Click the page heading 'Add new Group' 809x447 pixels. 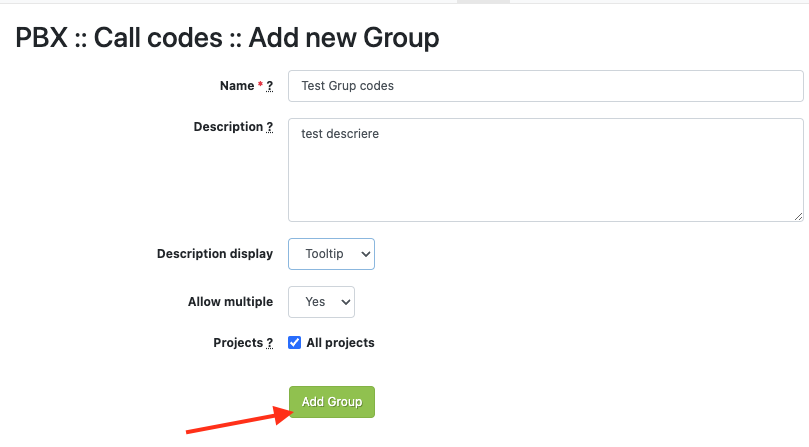point(344,39)
